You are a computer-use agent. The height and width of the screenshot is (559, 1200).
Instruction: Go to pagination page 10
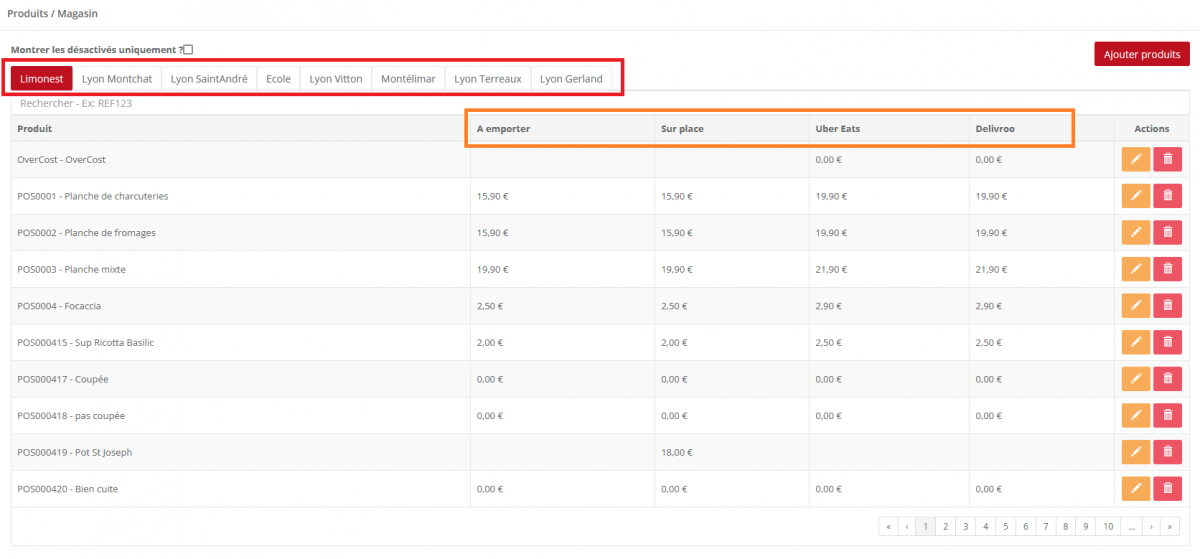[x=1106, y=526]
